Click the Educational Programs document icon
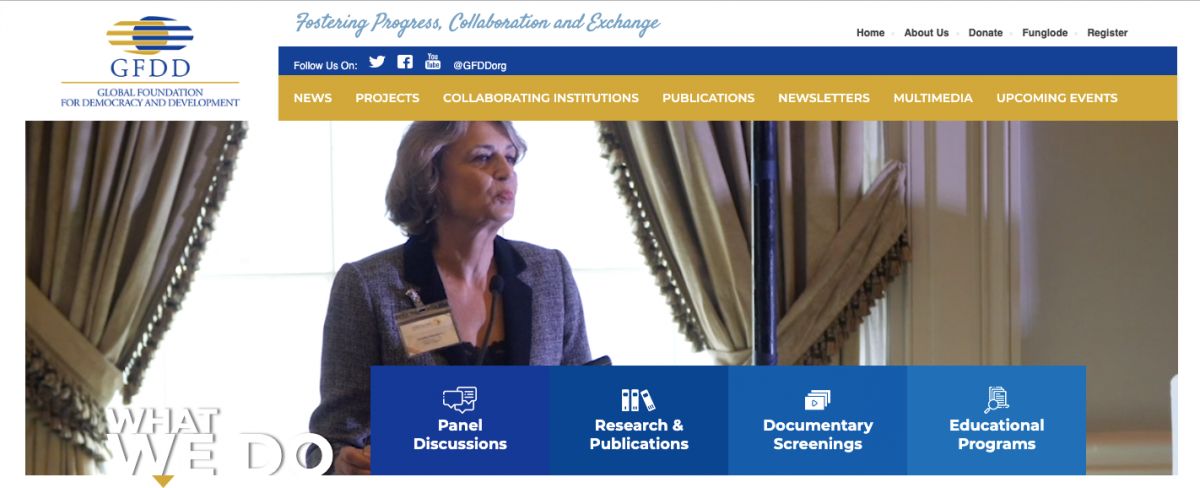 point(997,399)
